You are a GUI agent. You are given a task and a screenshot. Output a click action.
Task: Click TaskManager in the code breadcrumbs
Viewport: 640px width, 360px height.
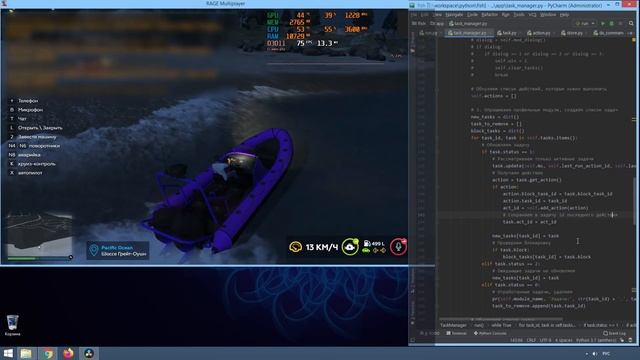(x=453, y=325)
